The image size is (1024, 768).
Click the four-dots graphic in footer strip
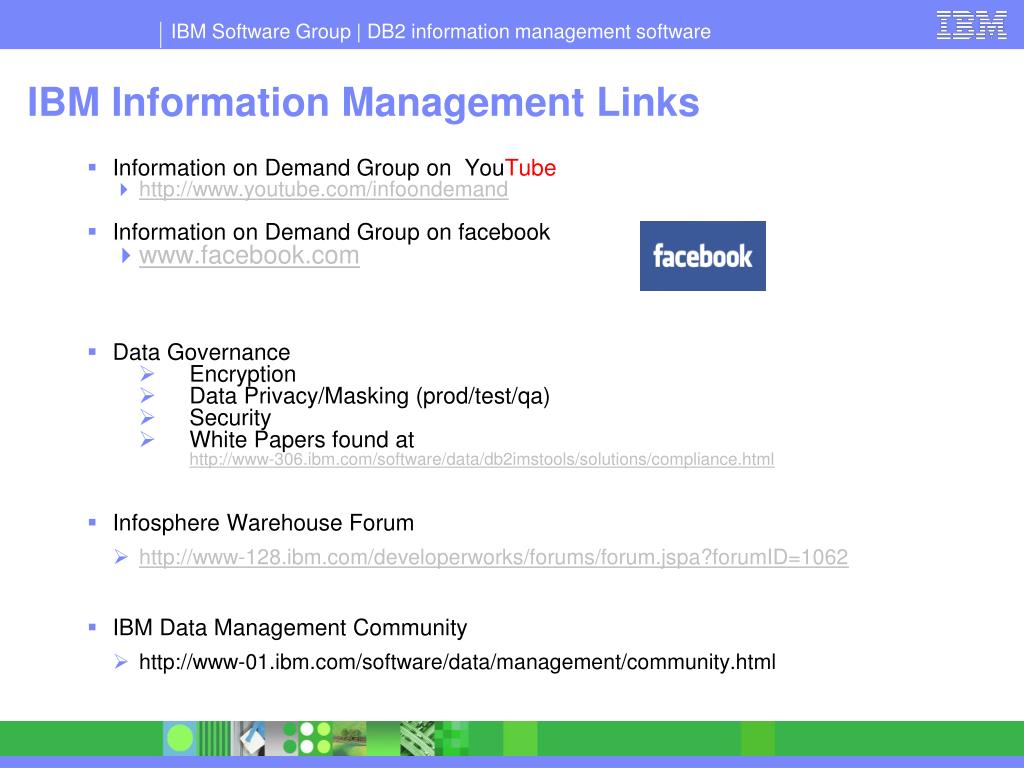(x=315, y=739)
